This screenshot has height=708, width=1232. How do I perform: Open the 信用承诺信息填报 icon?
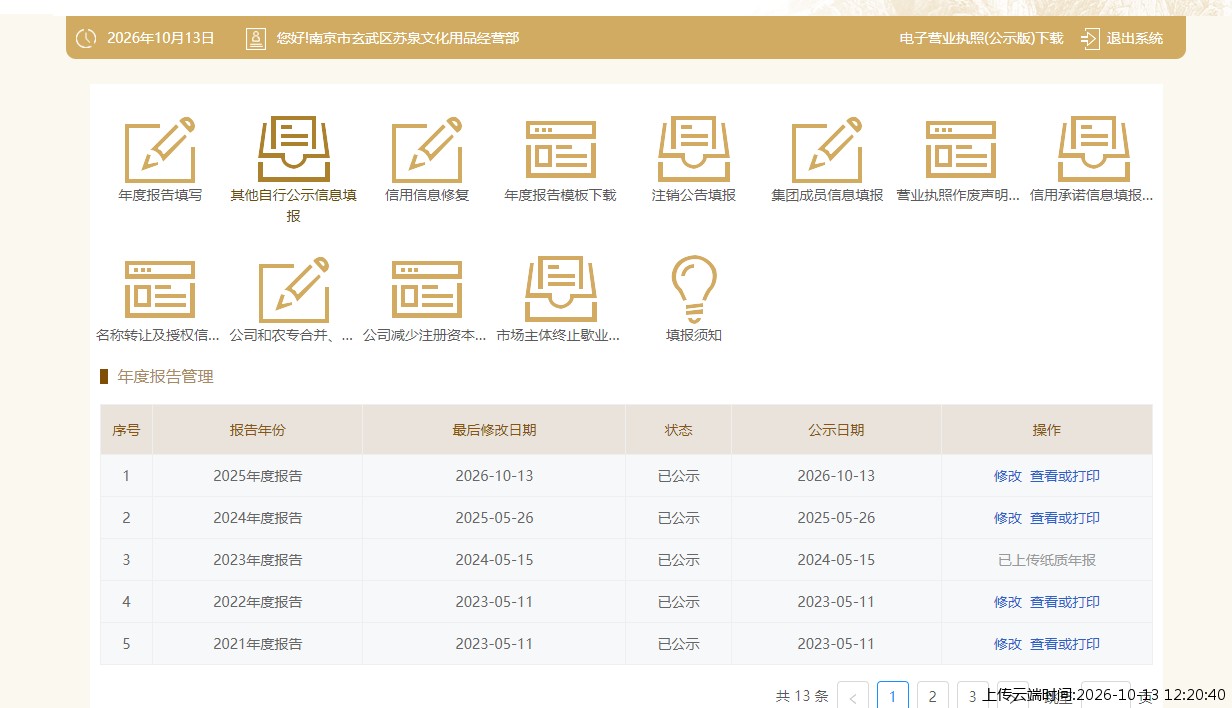pos(1094,150)
